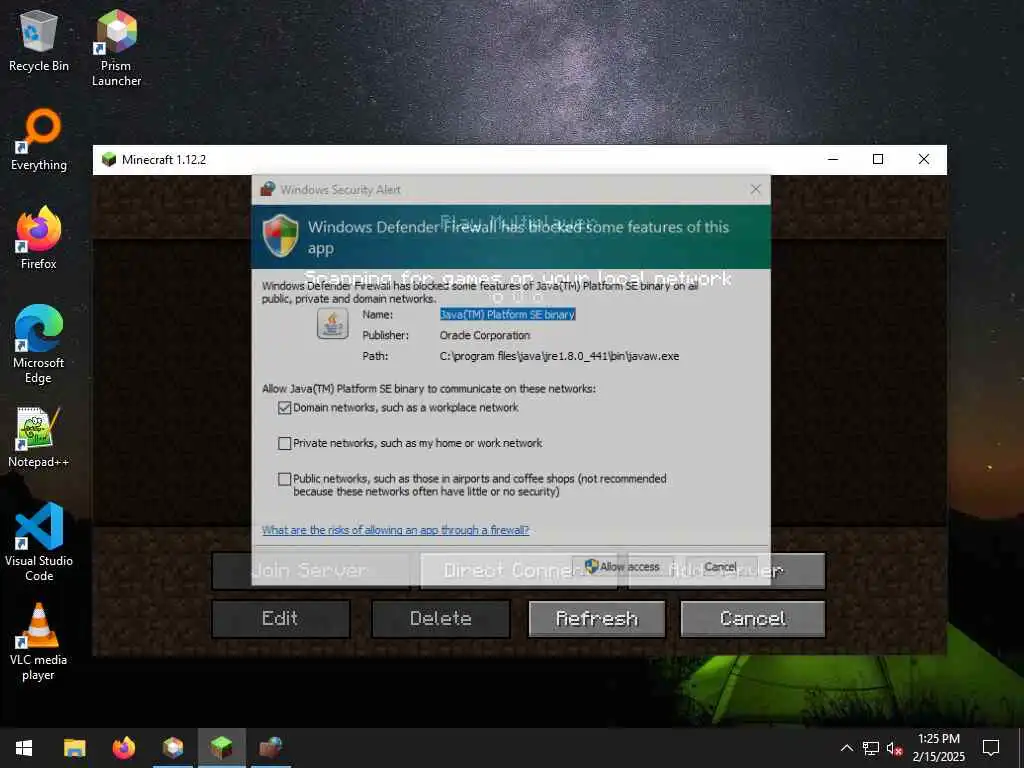Select the Microsoft Edge desktop icon

(39, 345)
